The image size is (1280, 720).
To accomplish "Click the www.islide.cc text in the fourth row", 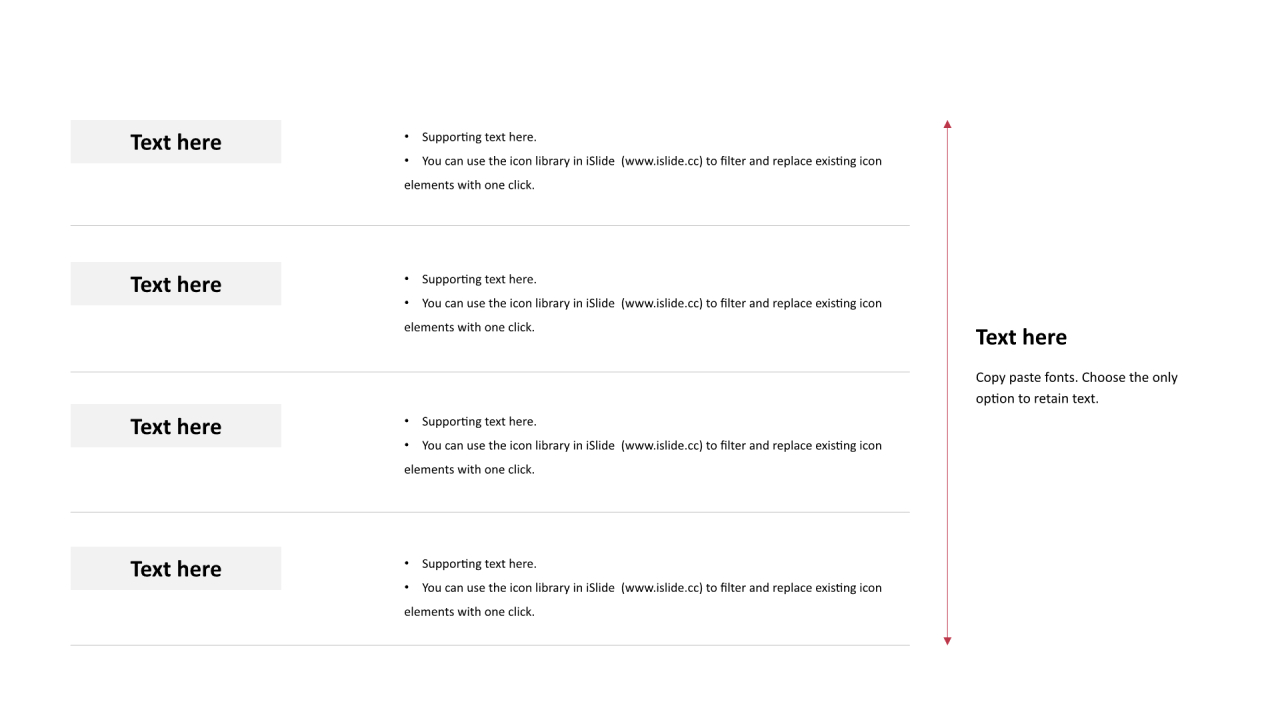I will [662, 587].
